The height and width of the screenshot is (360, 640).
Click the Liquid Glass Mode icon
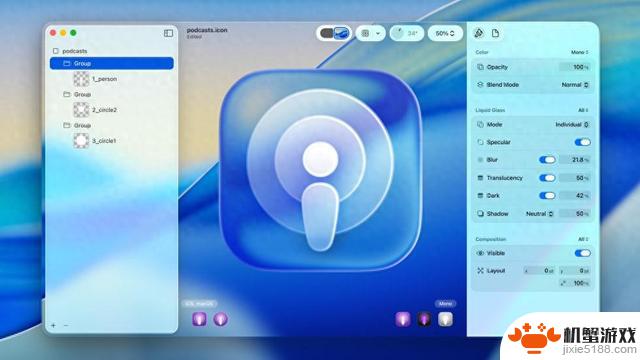pos(480,124)
